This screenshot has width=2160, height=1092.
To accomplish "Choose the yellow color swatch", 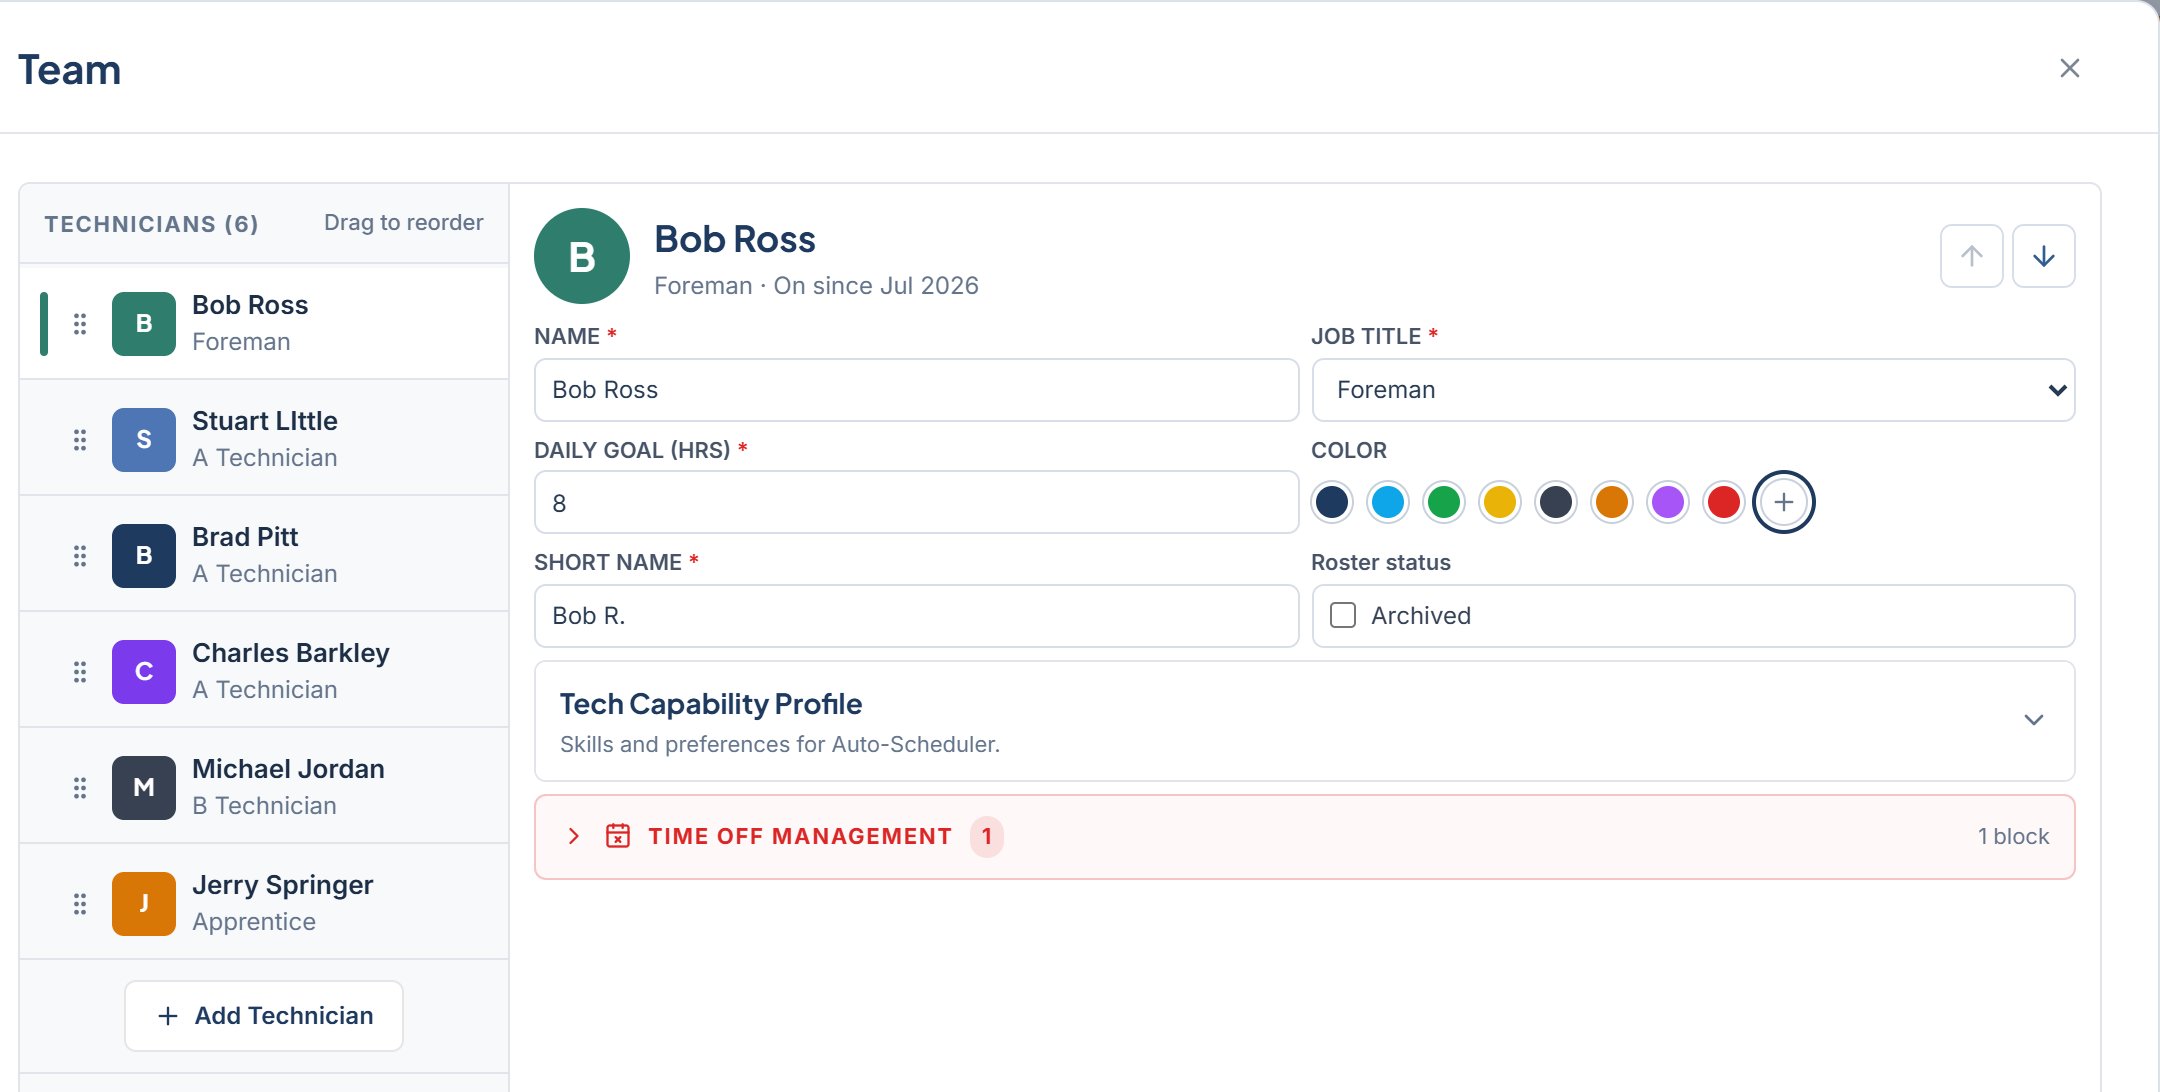I will point(1500,502).
